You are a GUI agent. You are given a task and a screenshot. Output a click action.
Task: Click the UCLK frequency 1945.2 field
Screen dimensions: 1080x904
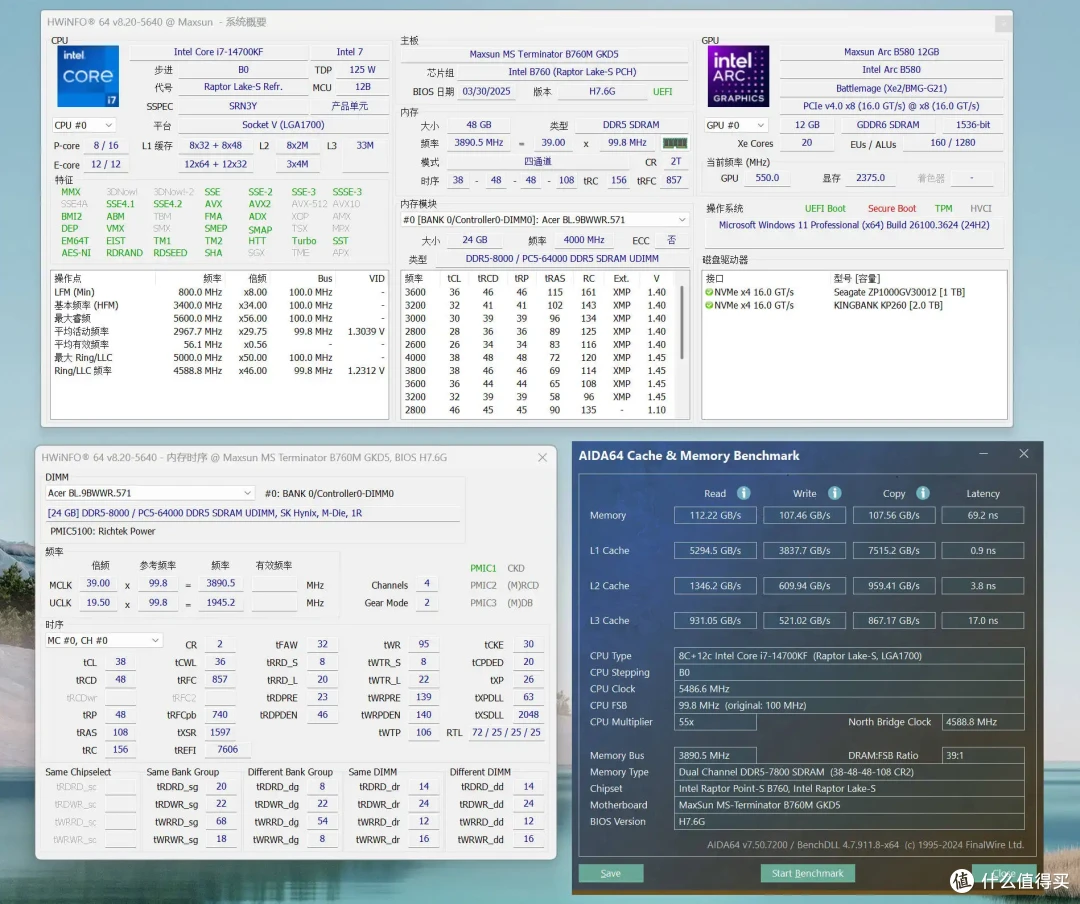tap(220, 602)
